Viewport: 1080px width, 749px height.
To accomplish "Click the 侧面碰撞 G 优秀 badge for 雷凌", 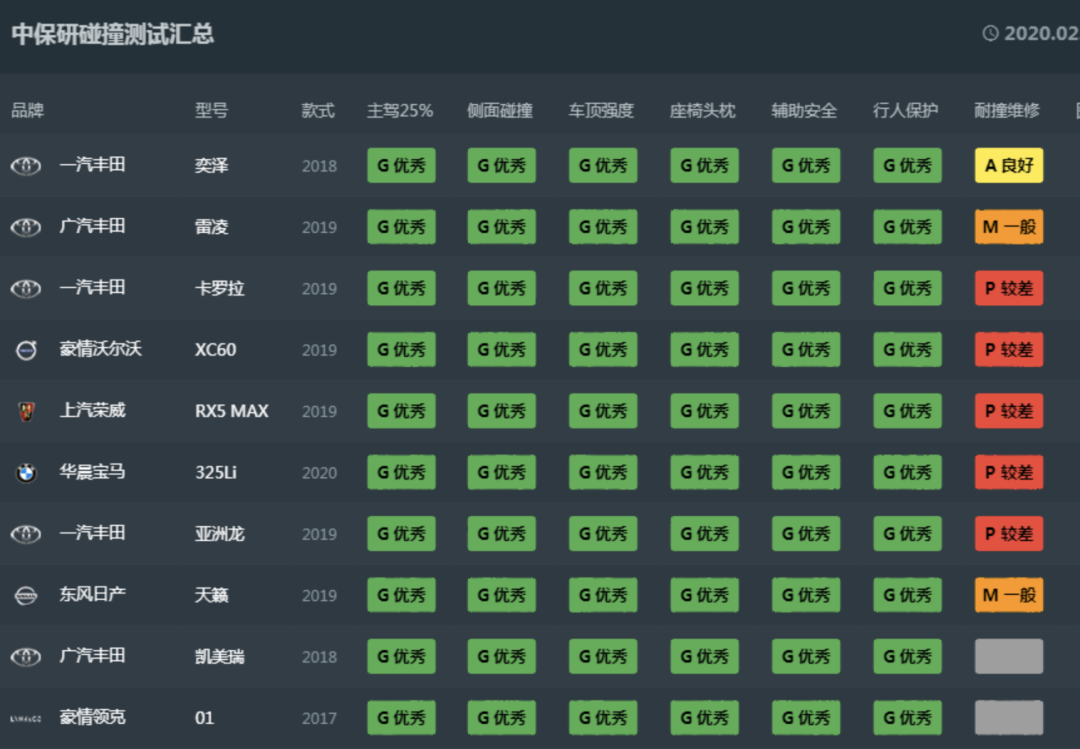I will [x=501, y=227].
